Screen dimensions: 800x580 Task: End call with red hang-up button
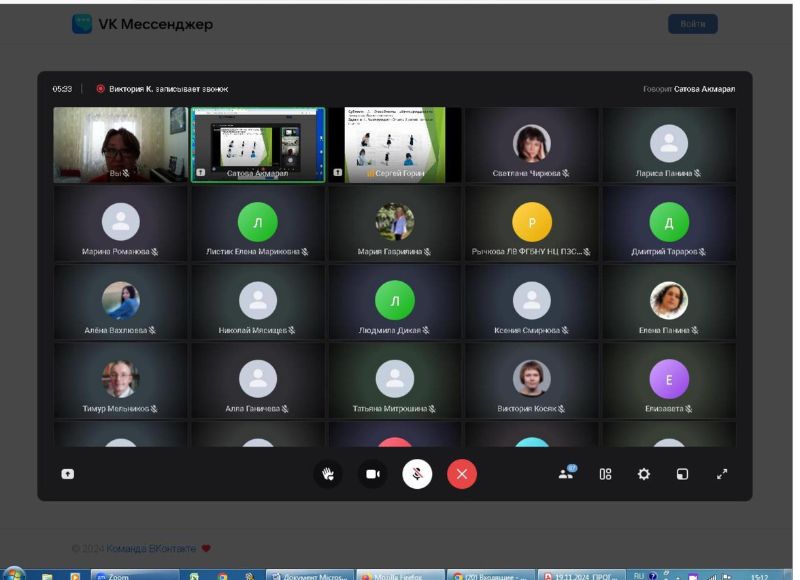click(x=461, y=474)
